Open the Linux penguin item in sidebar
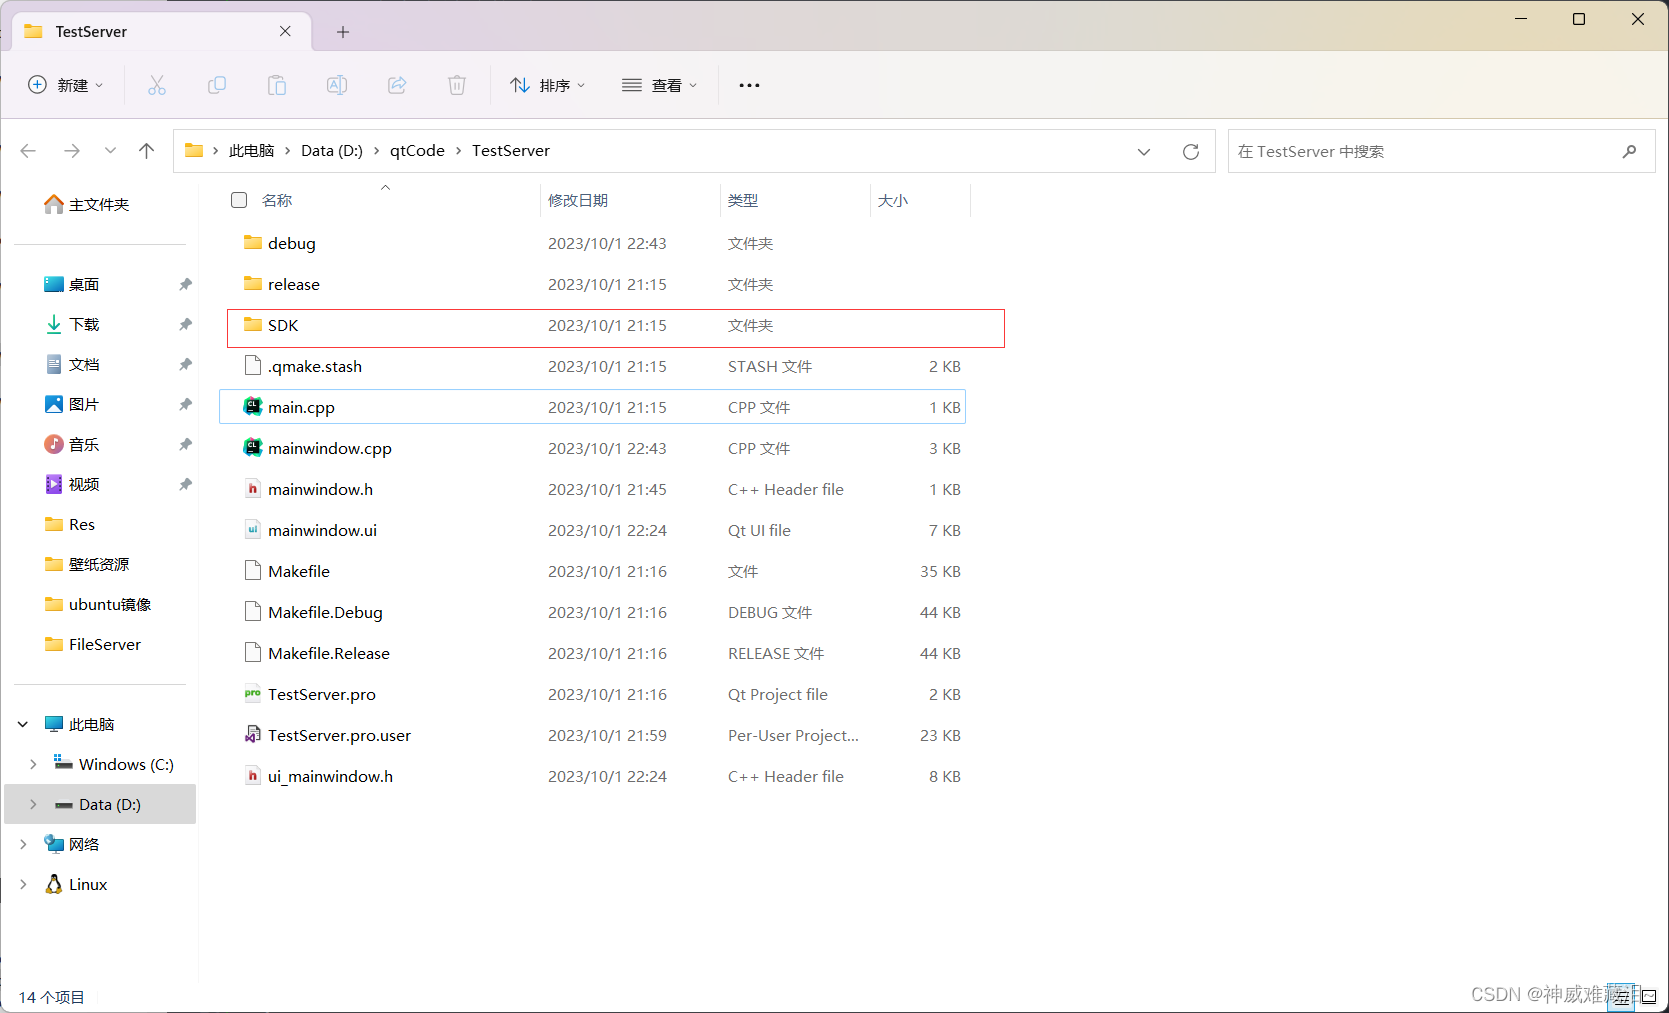The height and width of the screenshot is (1013, 1669). (x=76, y=884)
